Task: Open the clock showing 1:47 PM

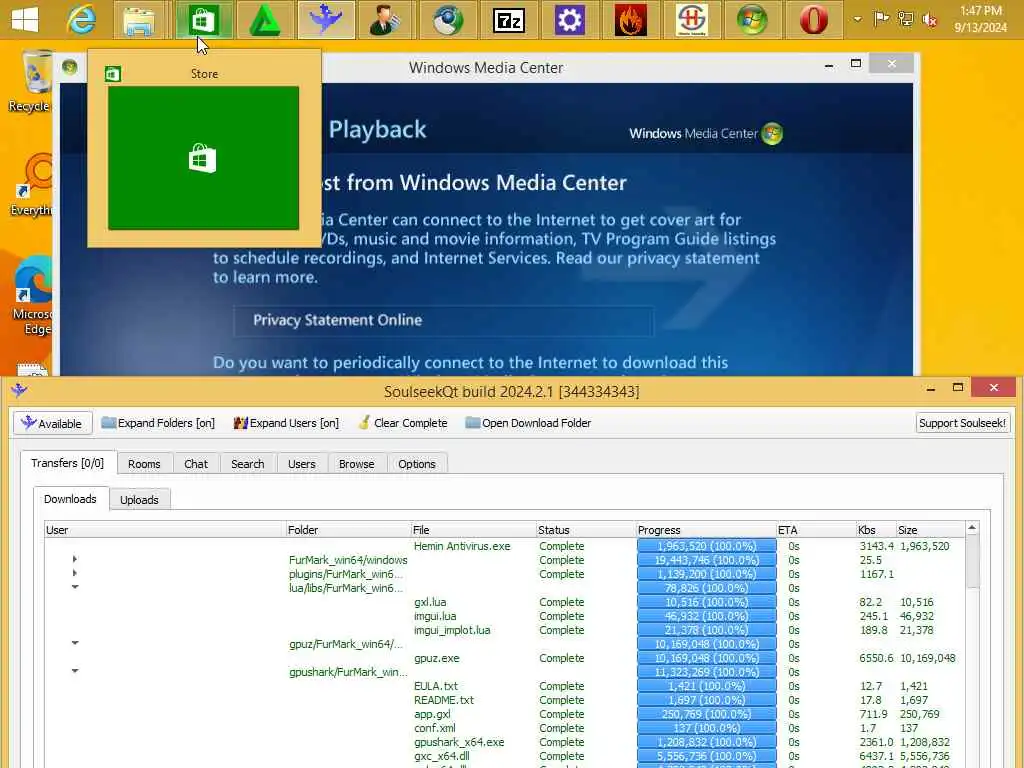Action: click(980, 19)
